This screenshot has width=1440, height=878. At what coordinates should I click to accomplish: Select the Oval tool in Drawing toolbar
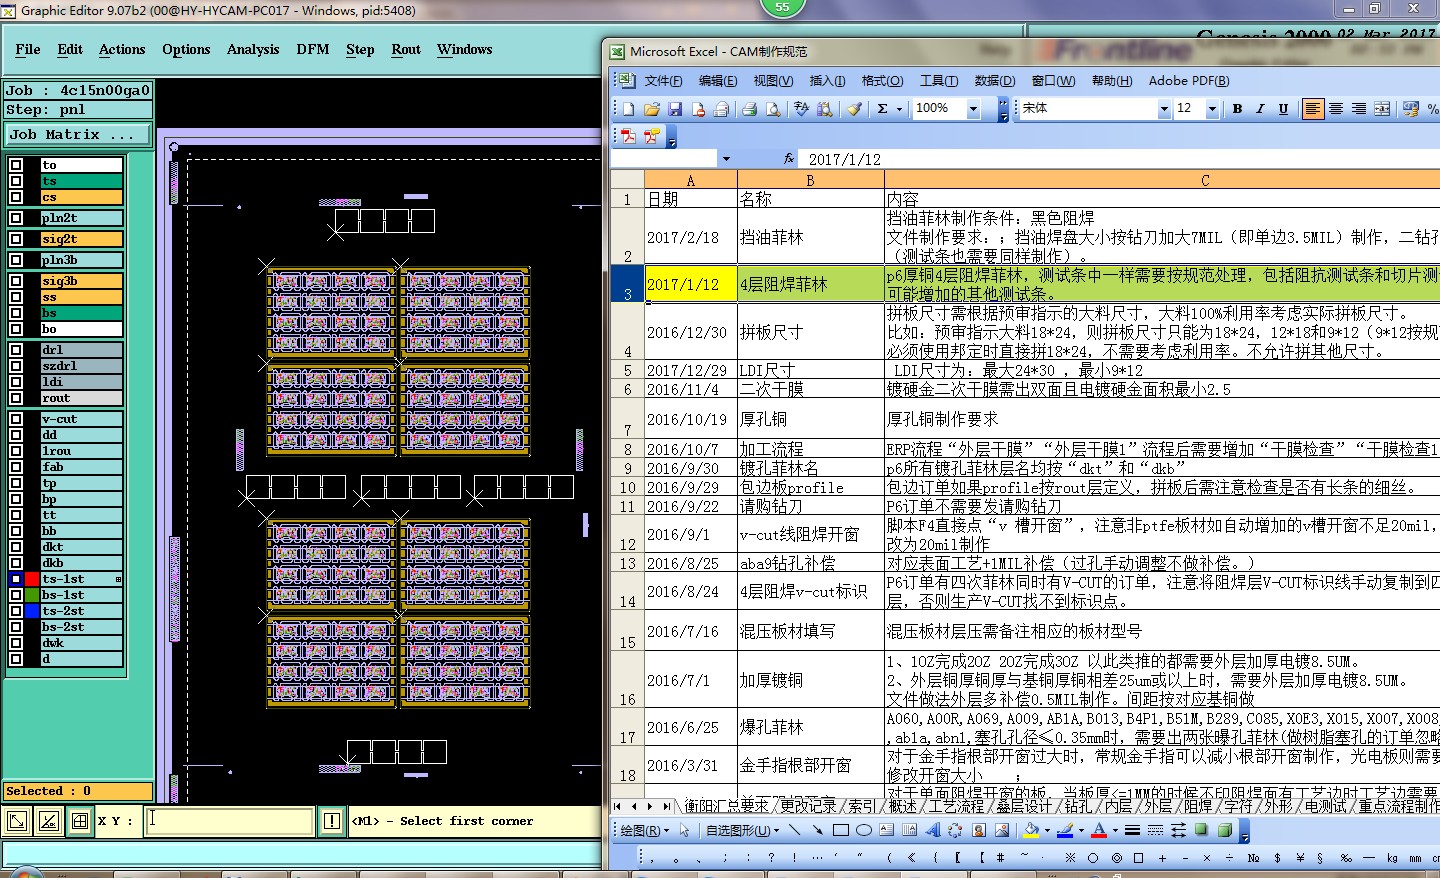[863, 830]
